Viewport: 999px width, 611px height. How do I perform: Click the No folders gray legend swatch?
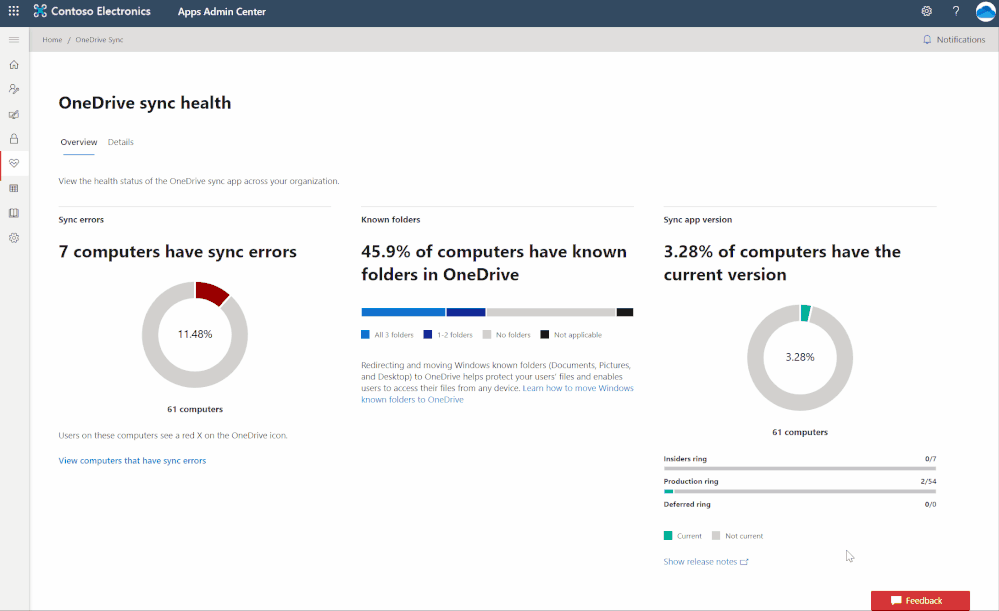tap(487, 334)
